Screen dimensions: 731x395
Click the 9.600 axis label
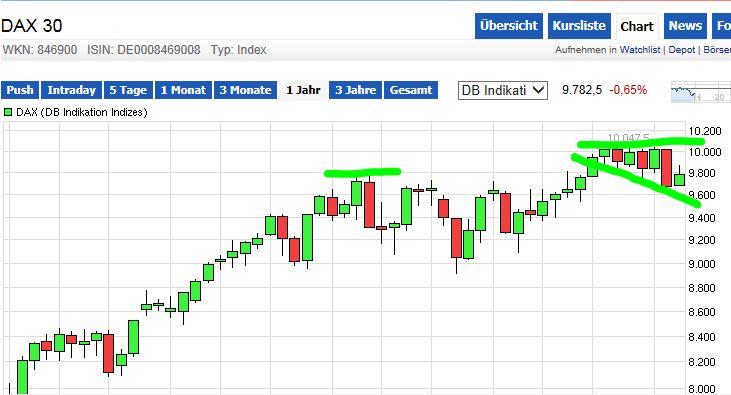[x=702, y=195]
